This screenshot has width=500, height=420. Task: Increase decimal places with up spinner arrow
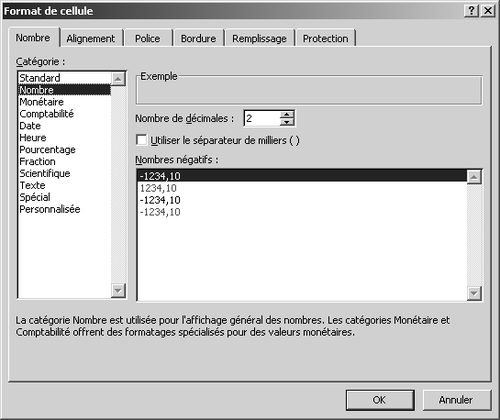[x=287, y=115]
